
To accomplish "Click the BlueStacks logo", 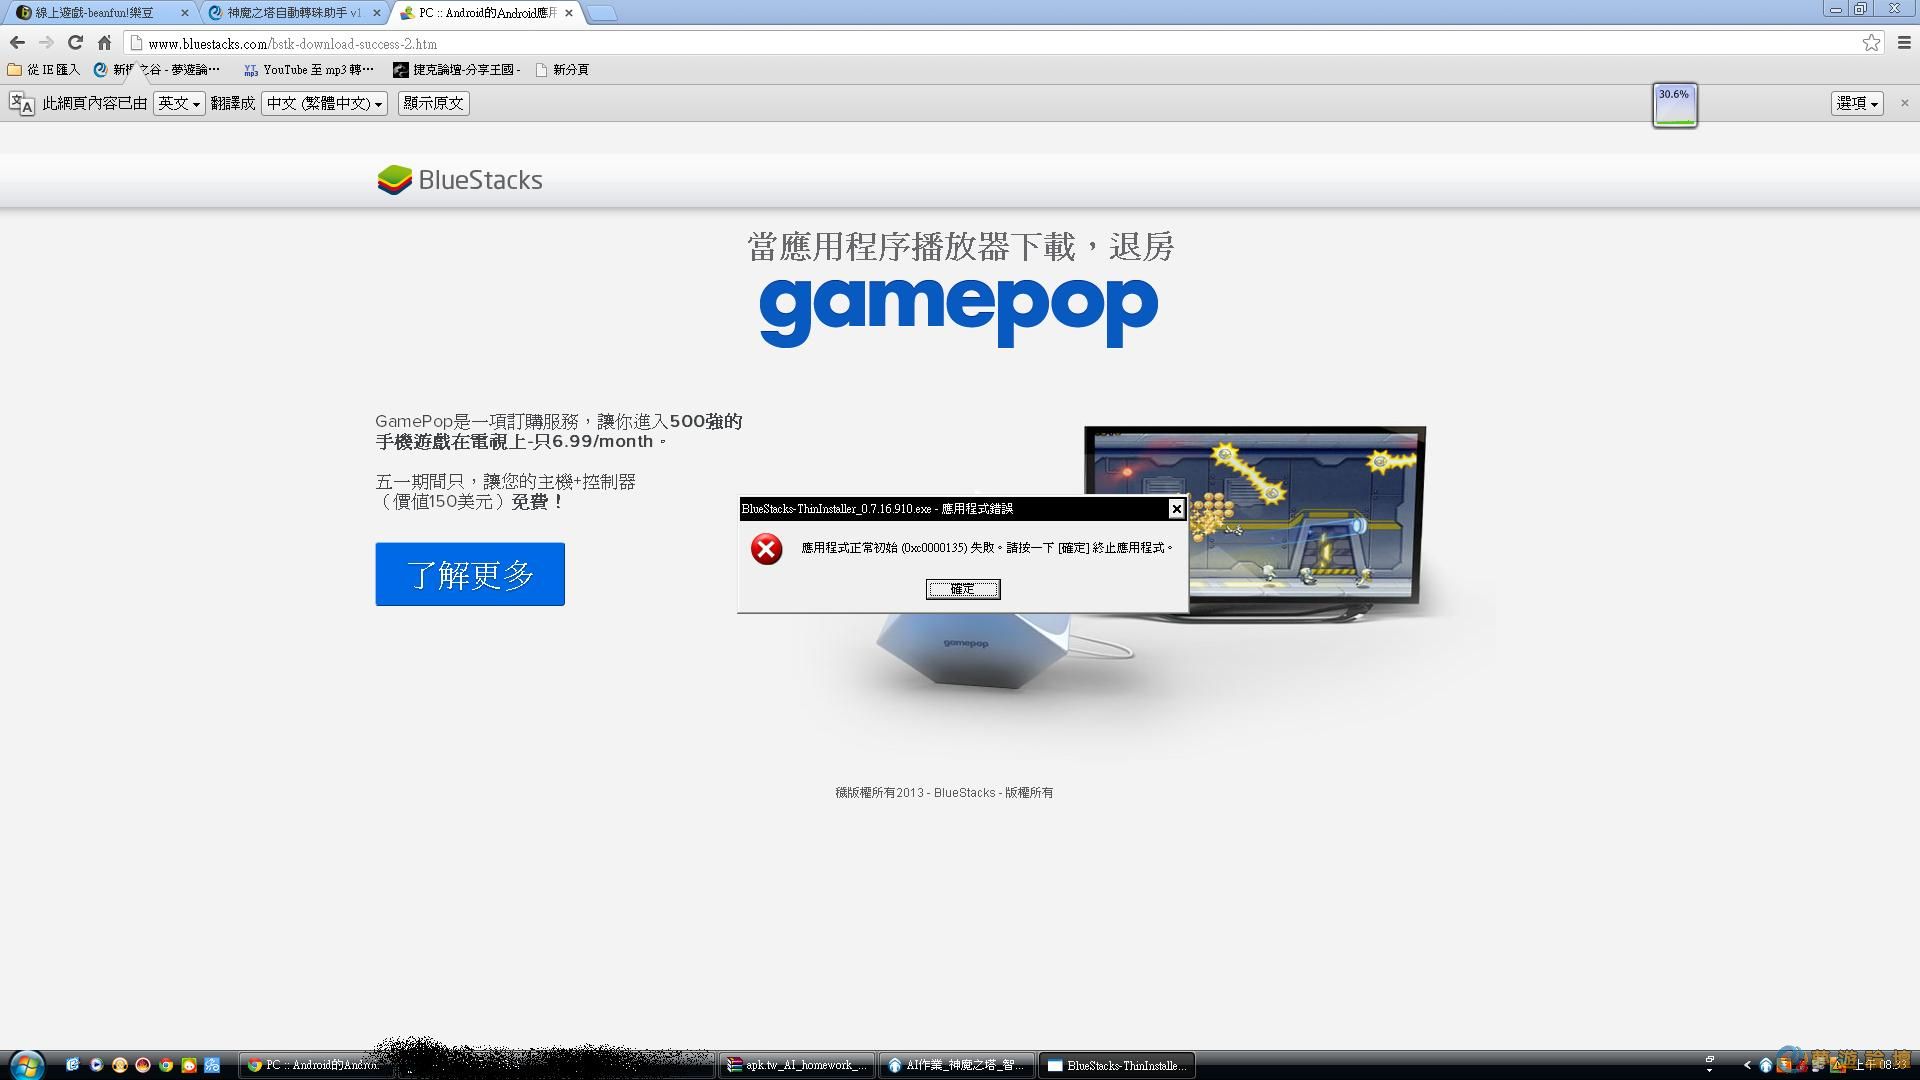I will pos(460,180).
